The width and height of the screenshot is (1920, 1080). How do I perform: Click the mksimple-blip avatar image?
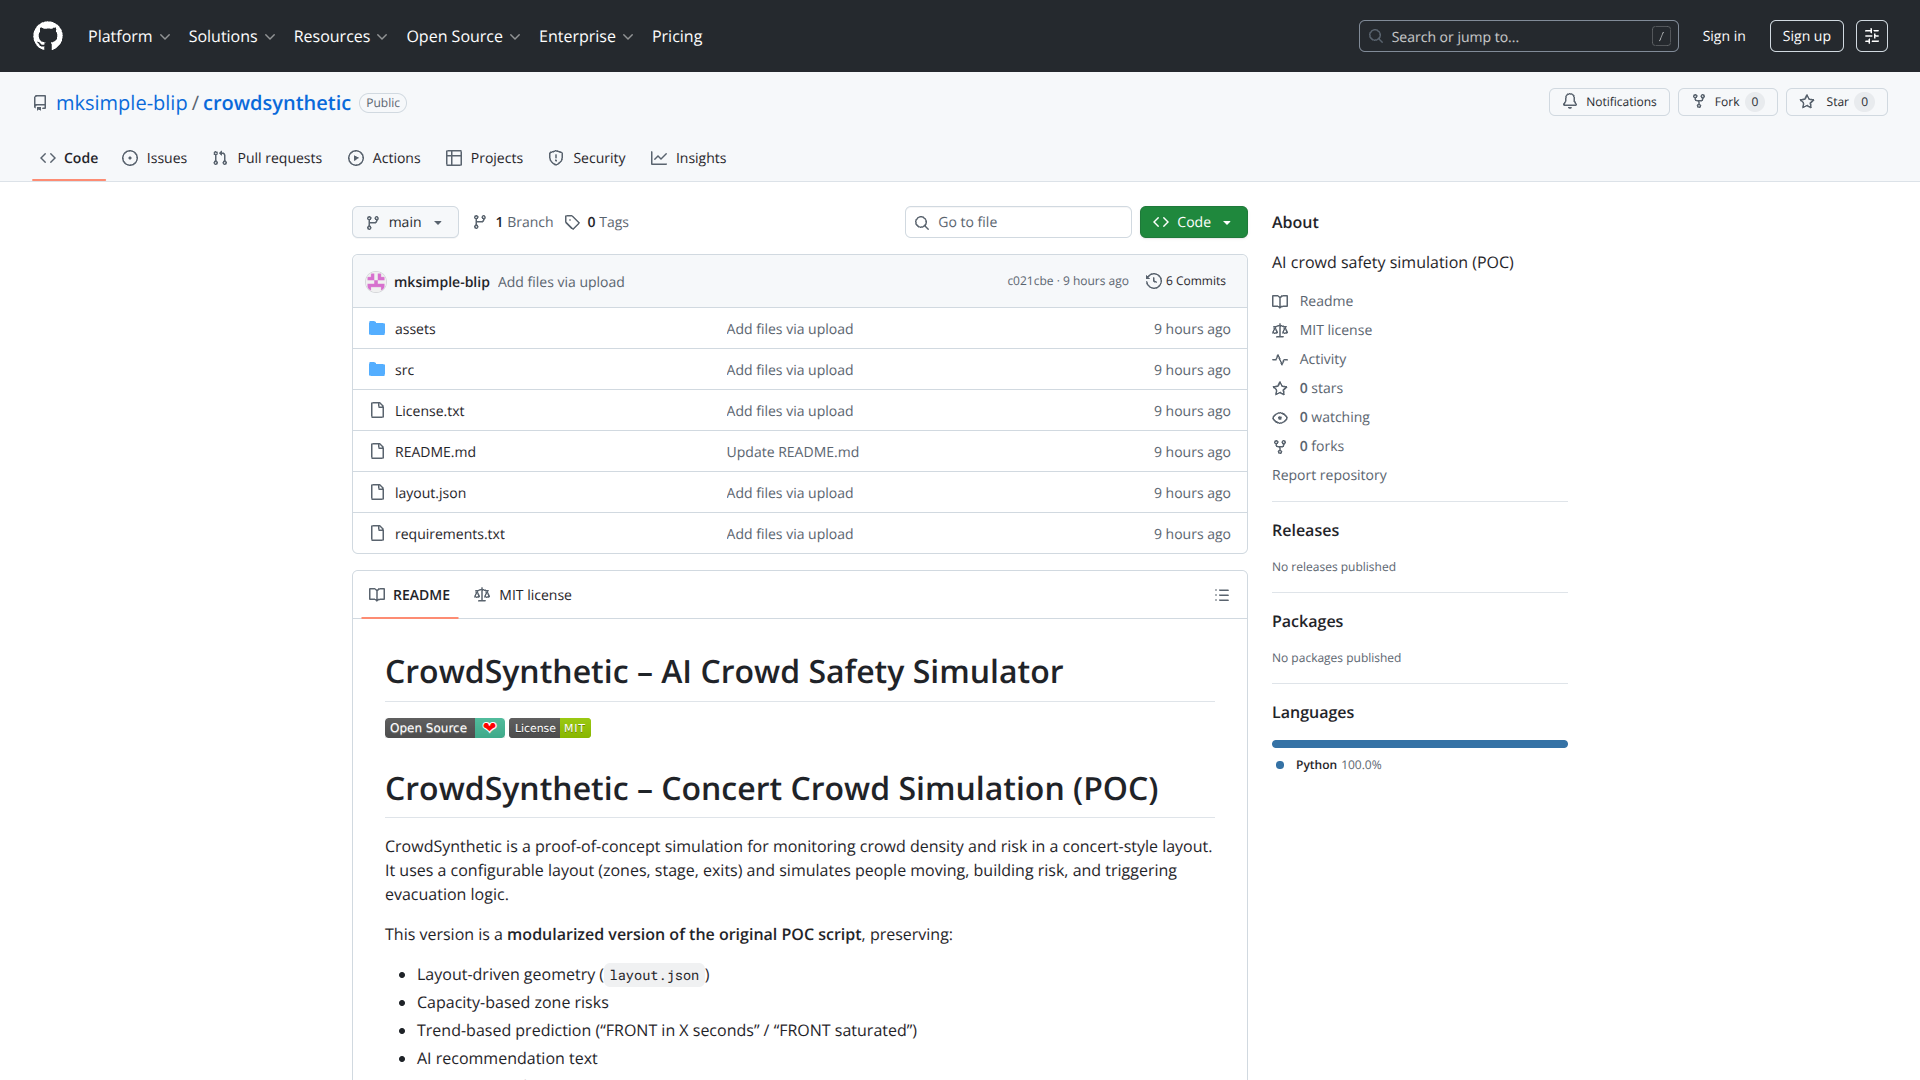376,282
